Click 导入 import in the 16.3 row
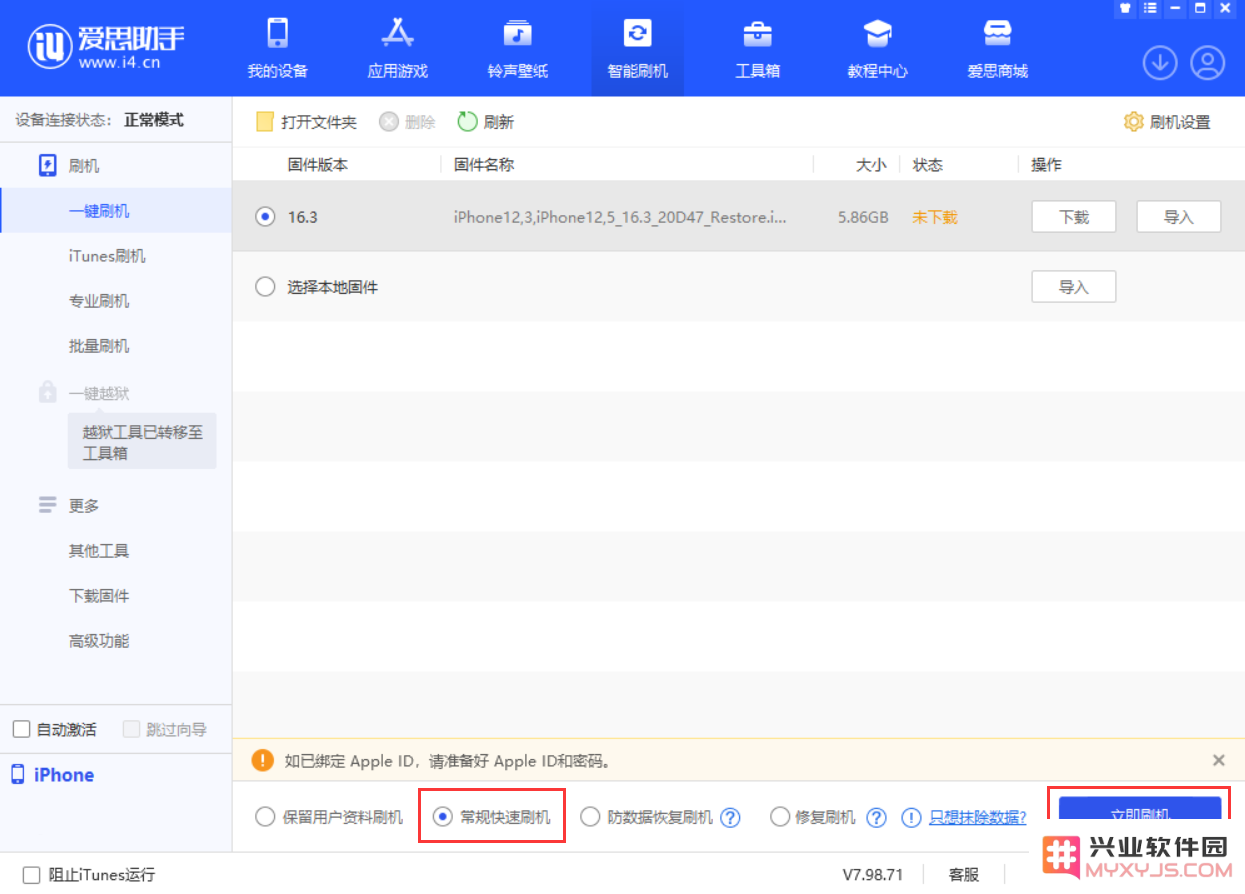 click(1179, 217)
